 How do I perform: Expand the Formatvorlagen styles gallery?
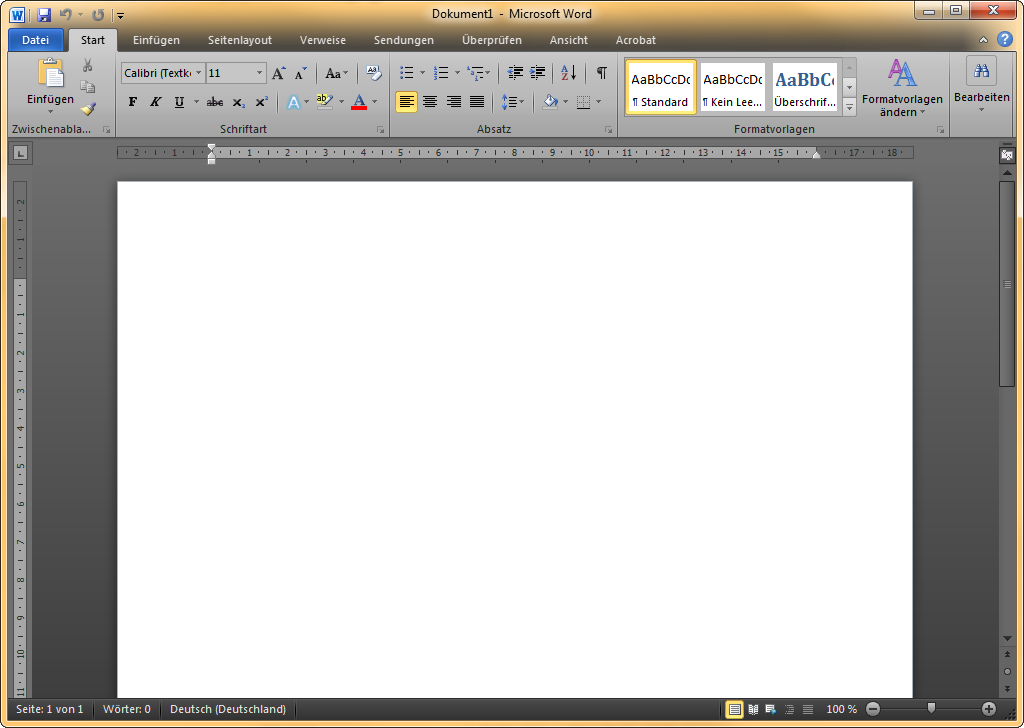(849, 107)
